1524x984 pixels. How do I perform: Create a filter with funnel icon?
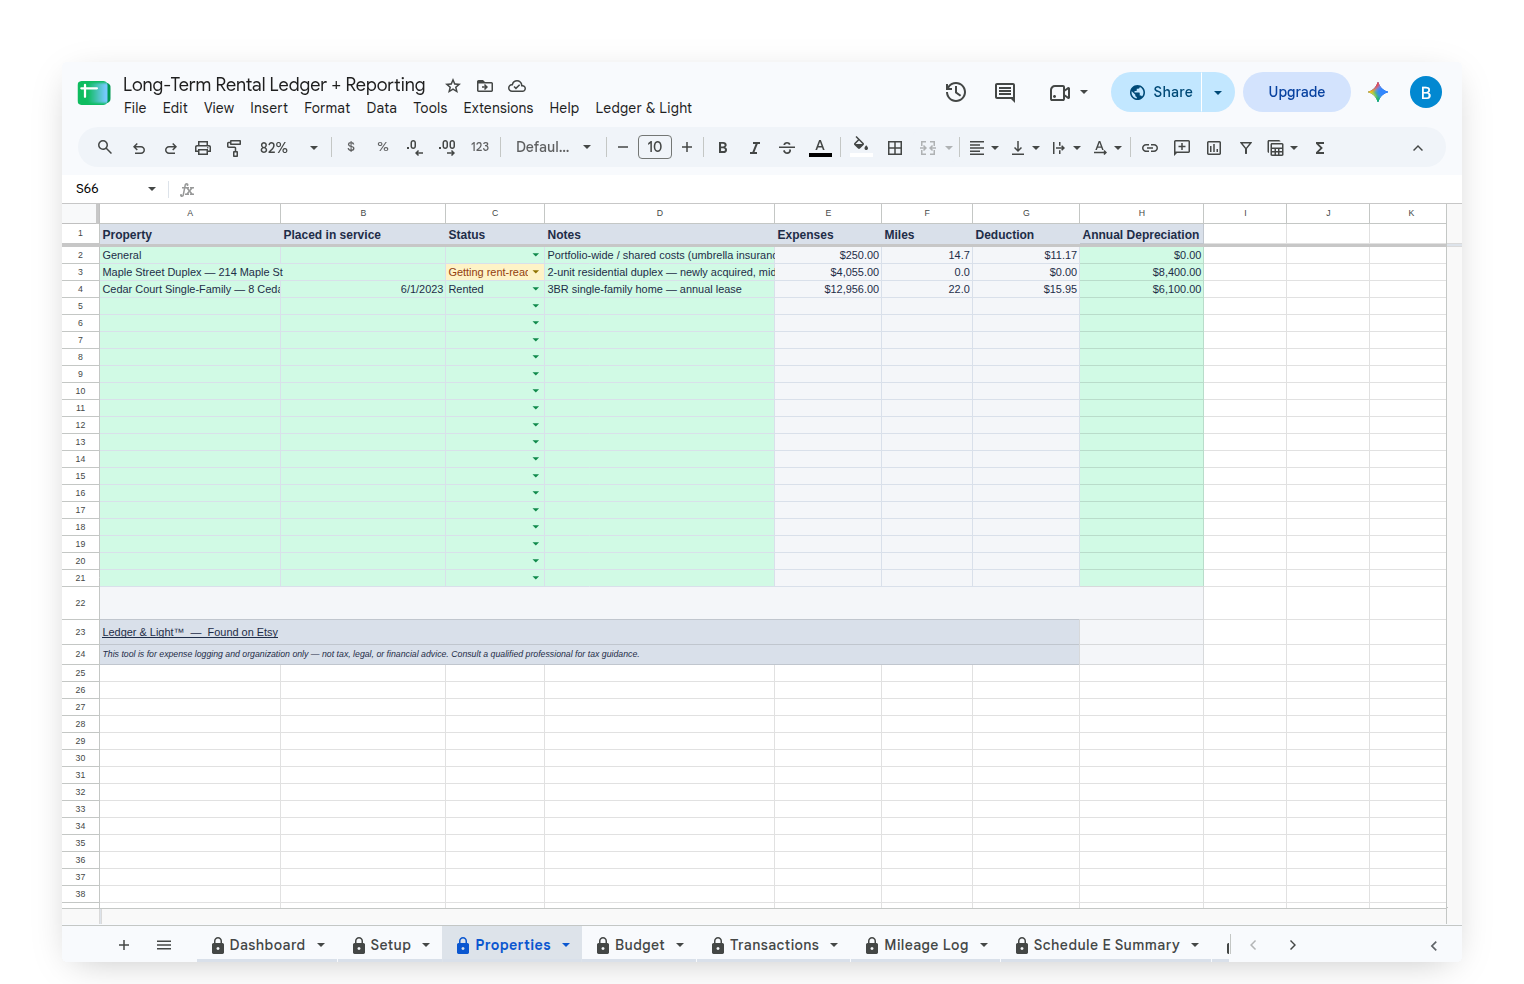[x=1246, y=148]
